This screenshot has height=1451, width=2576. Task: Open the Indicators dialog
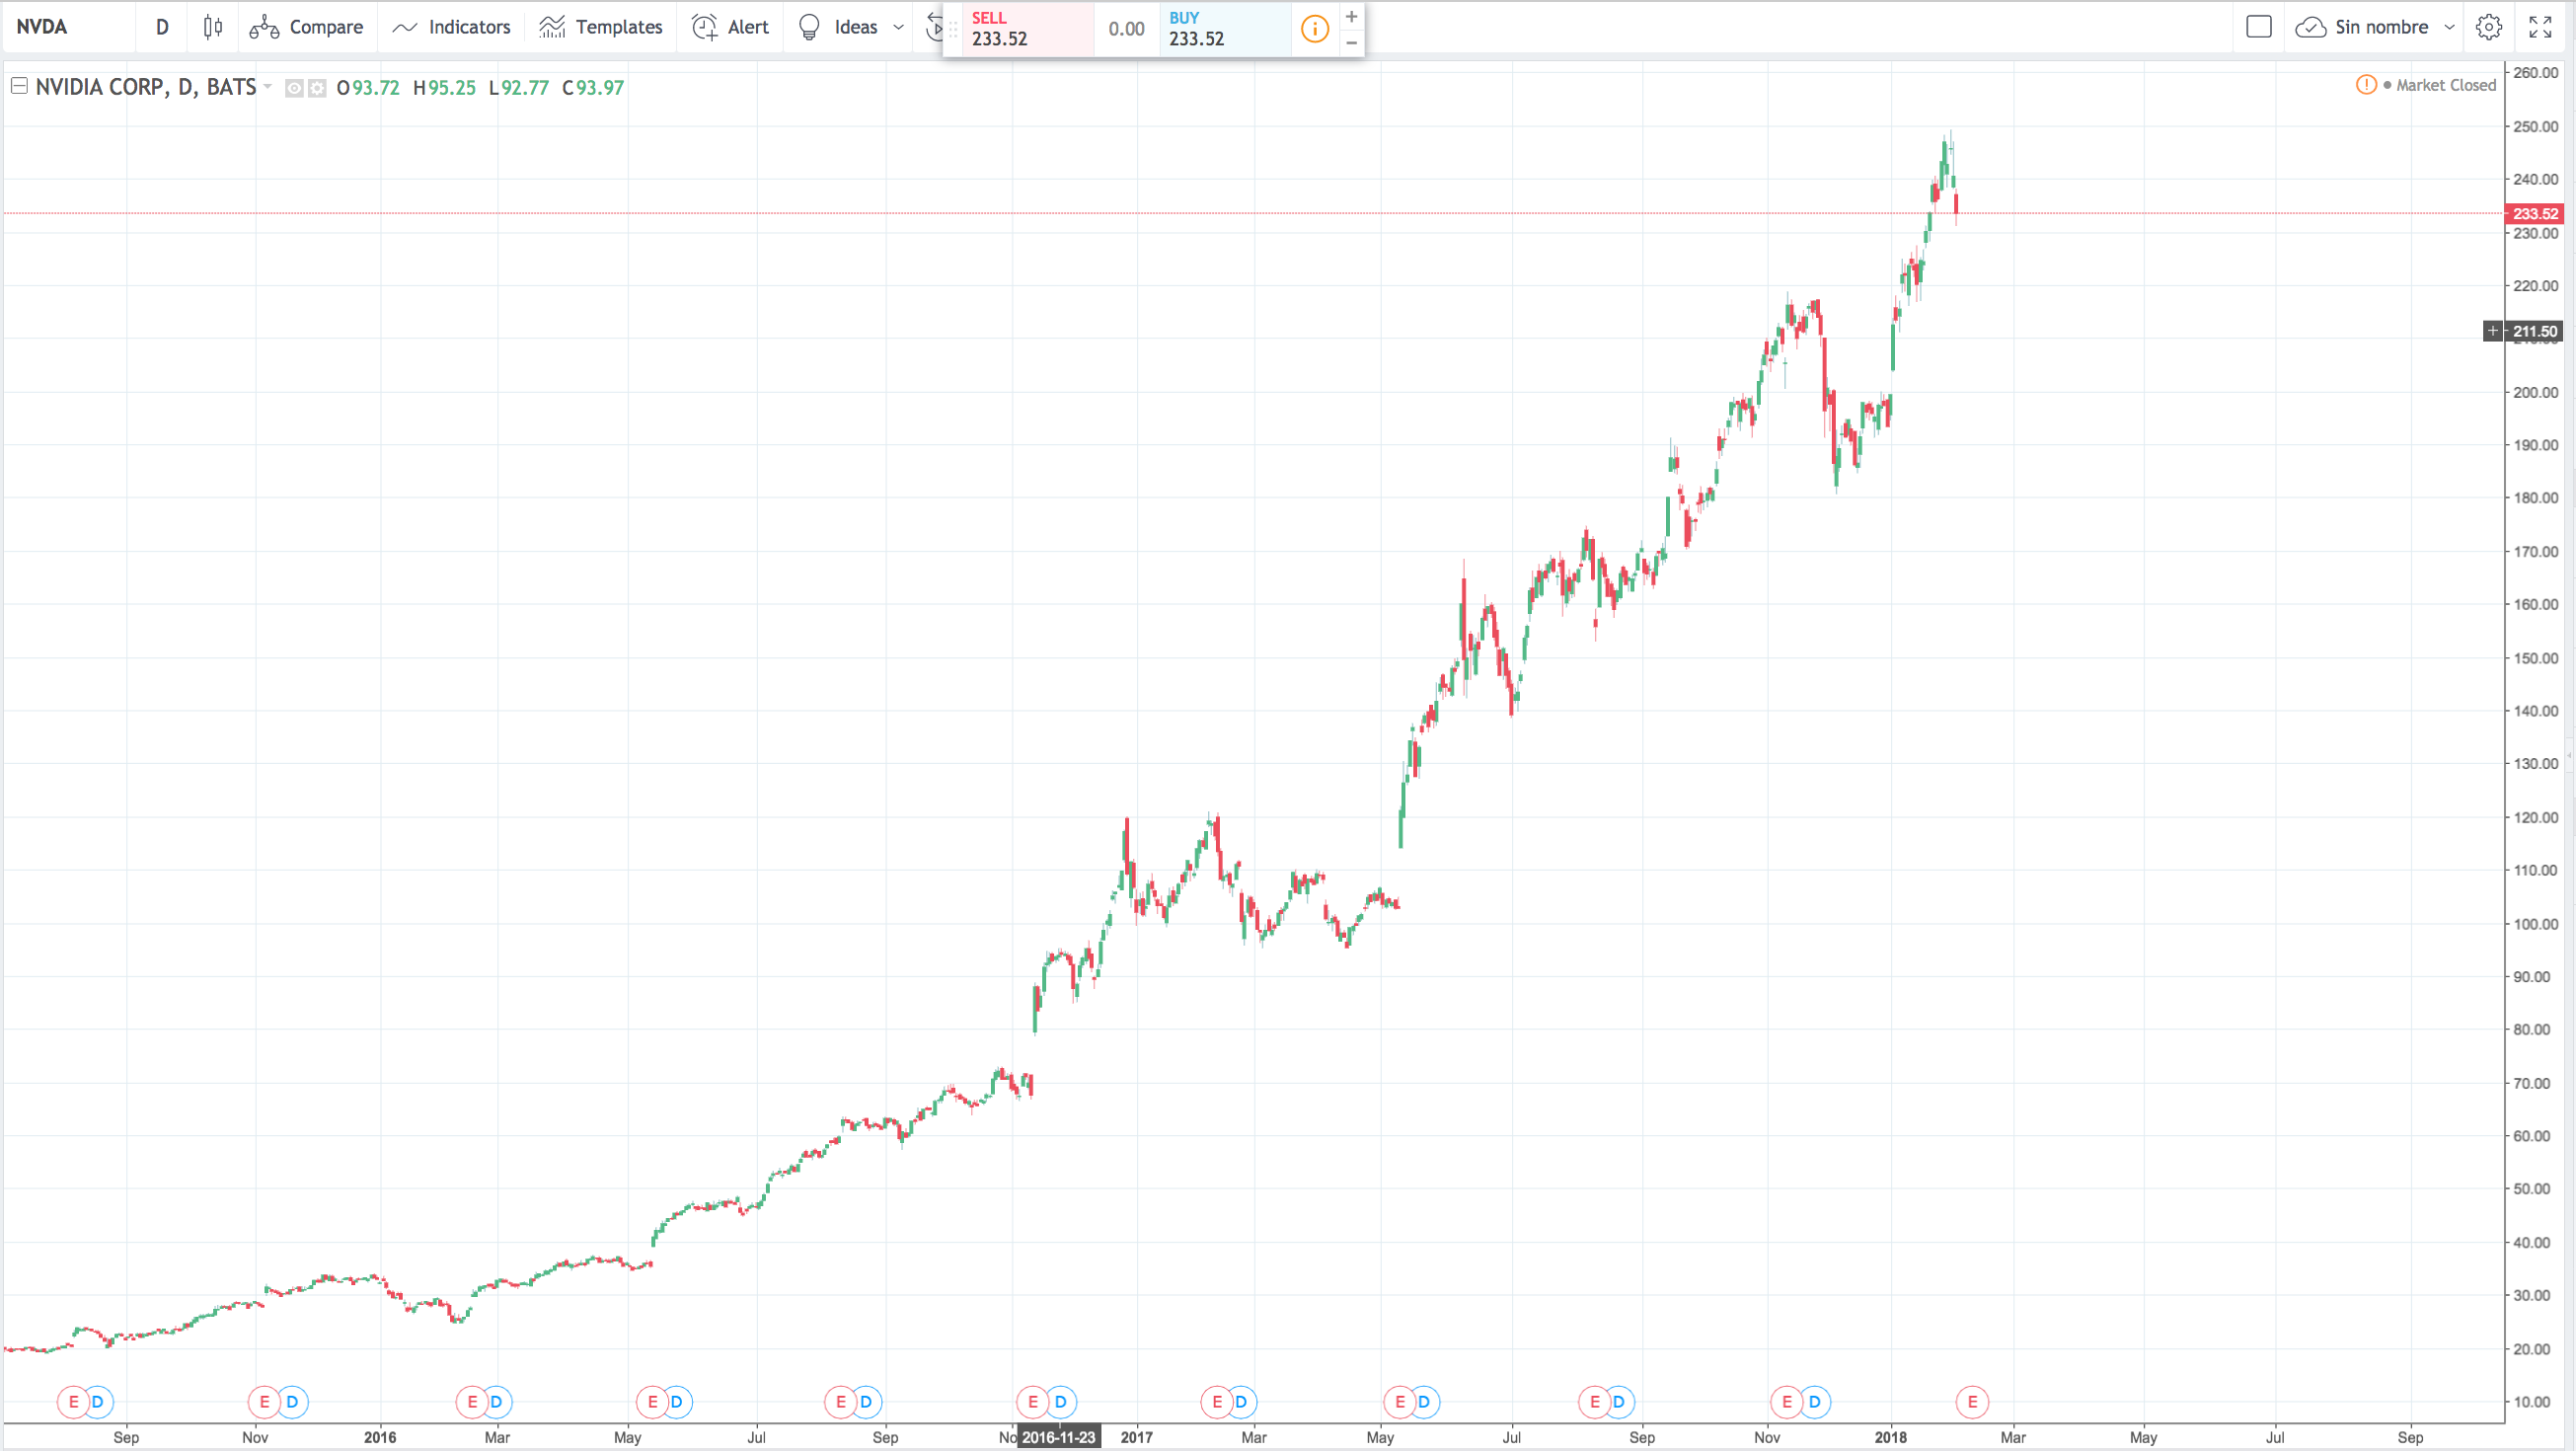point(451,27)
